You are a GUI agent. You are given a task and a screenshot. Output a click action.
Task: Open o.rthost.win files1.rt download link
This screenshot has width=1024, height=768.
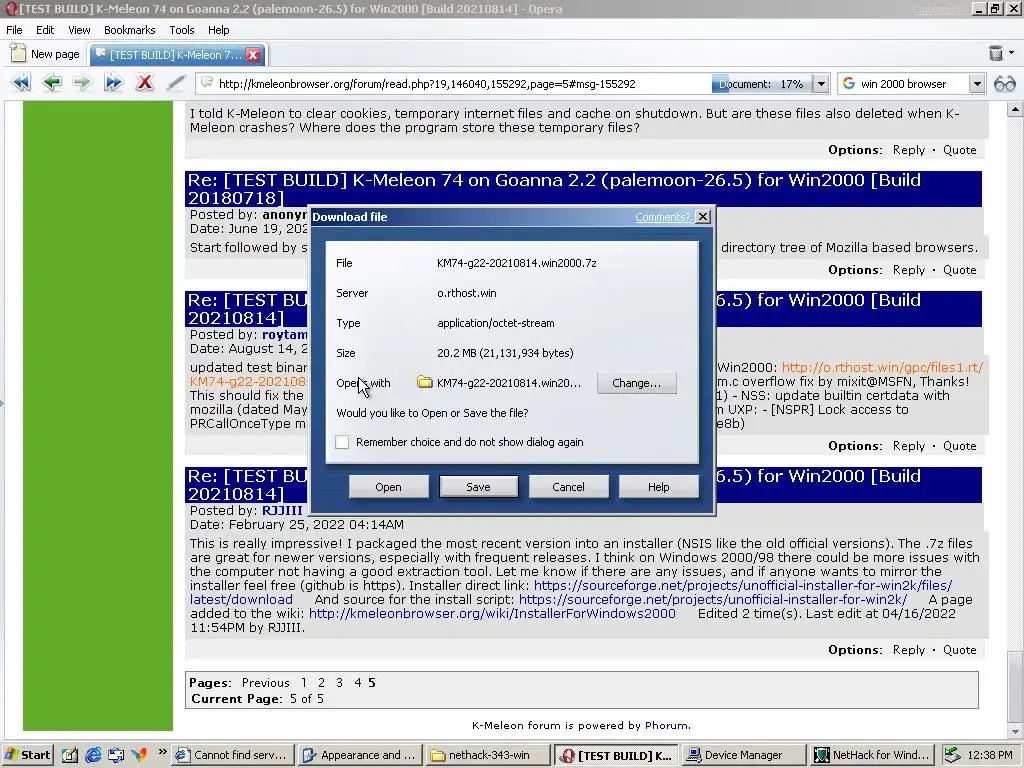pyautogui.click(x=882, y=368)
